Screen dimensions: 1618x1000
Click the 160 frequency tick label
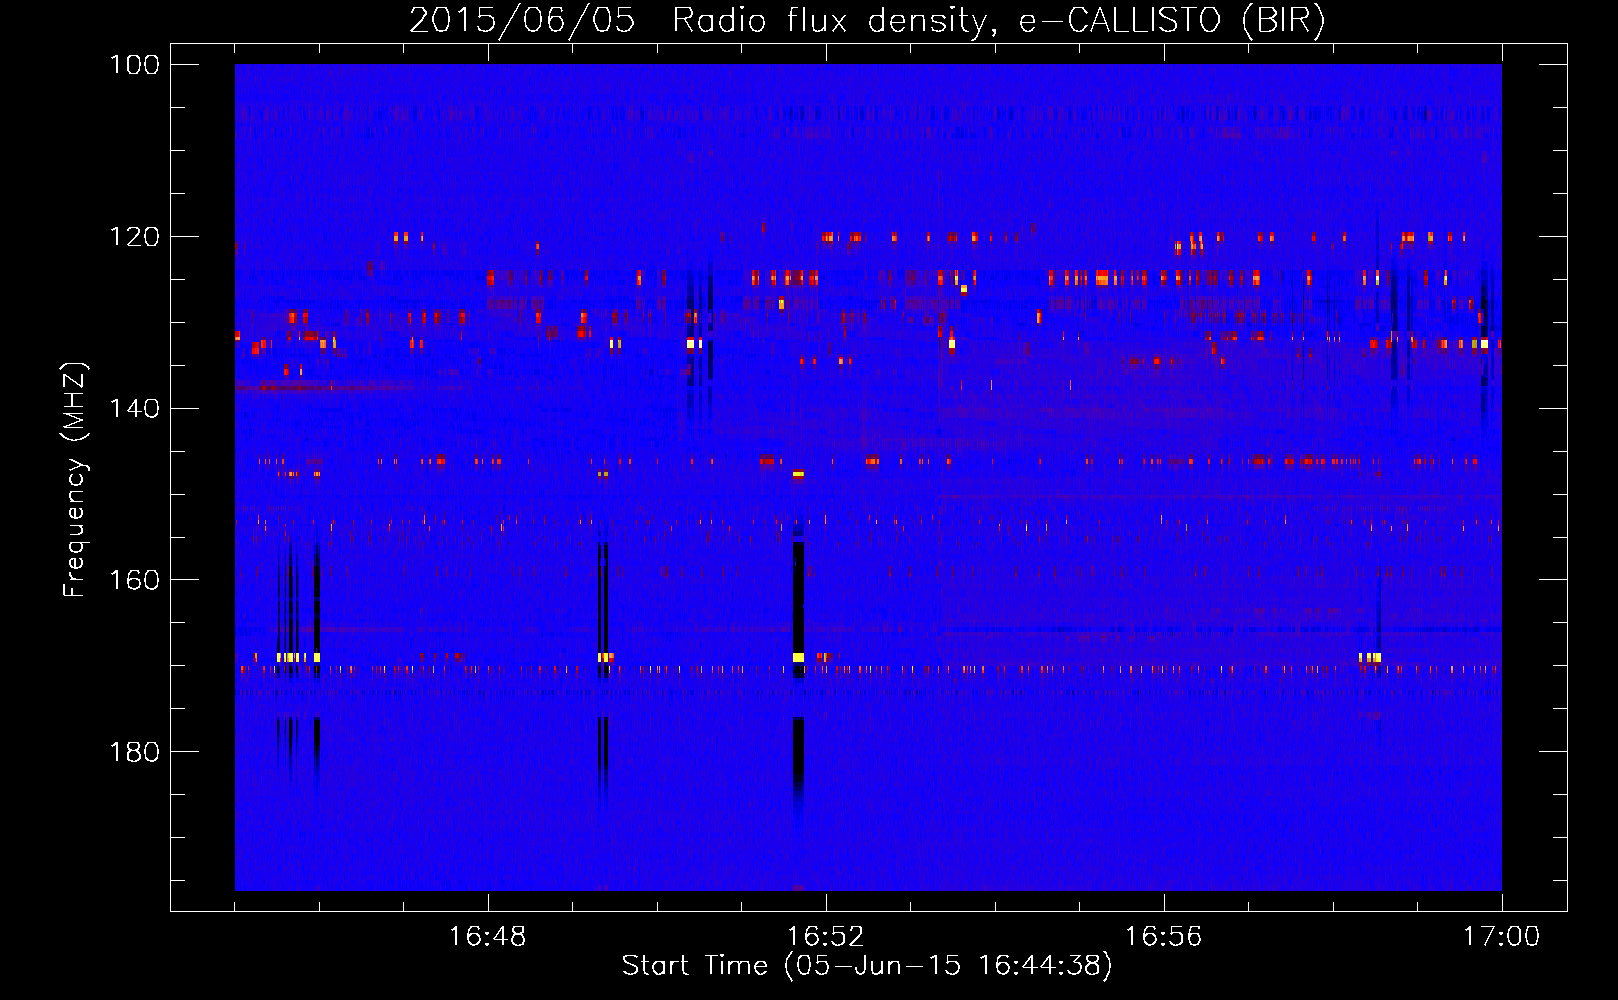point(135,580)
